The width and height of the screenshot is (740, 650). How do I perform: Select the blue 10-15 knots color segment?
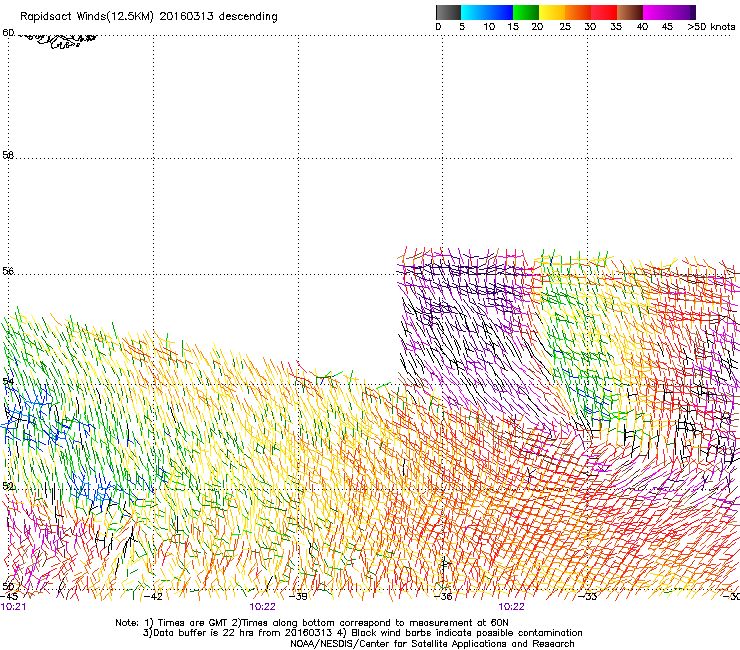coord(500,12)
